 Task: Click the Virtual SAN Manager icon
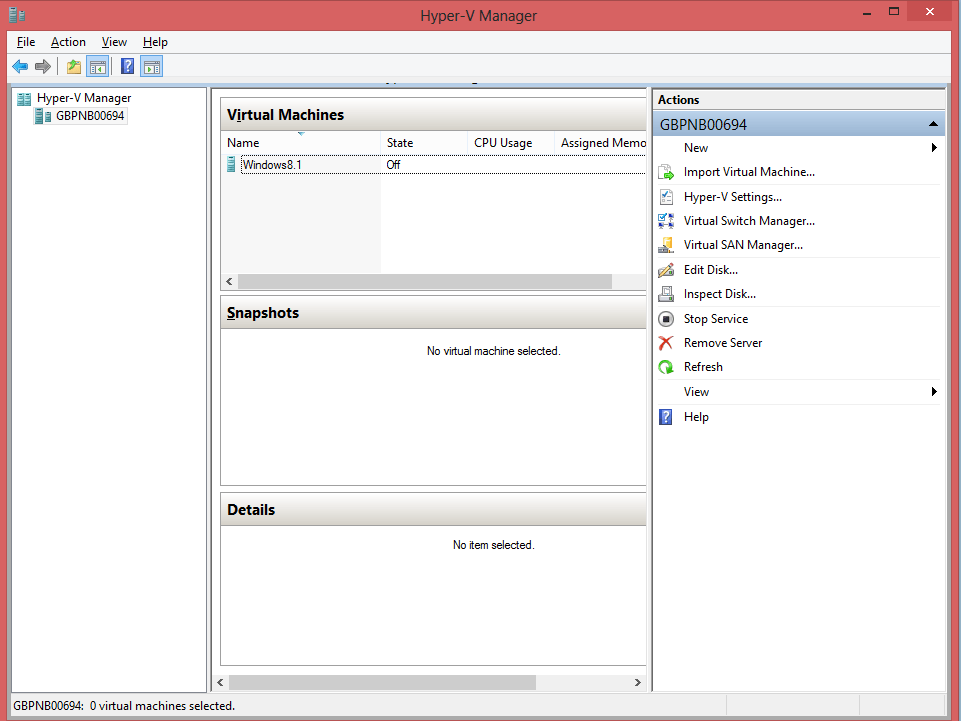666,245
